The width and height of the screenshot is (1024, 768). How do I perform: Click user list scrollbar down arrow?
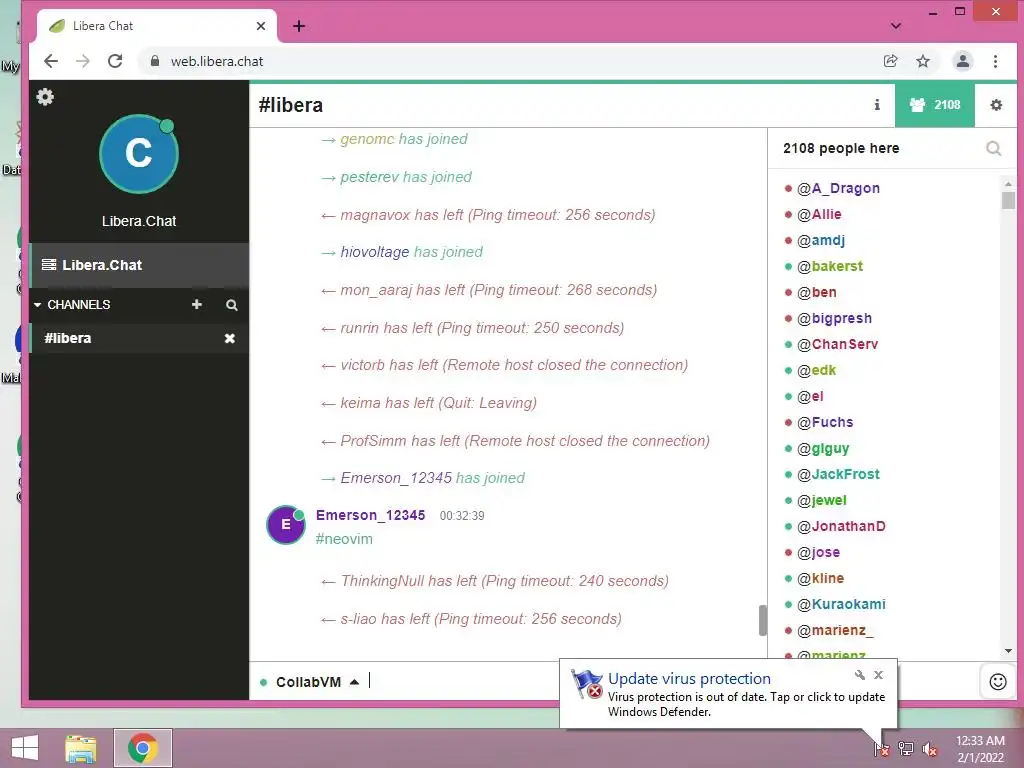click(1008, 651)
